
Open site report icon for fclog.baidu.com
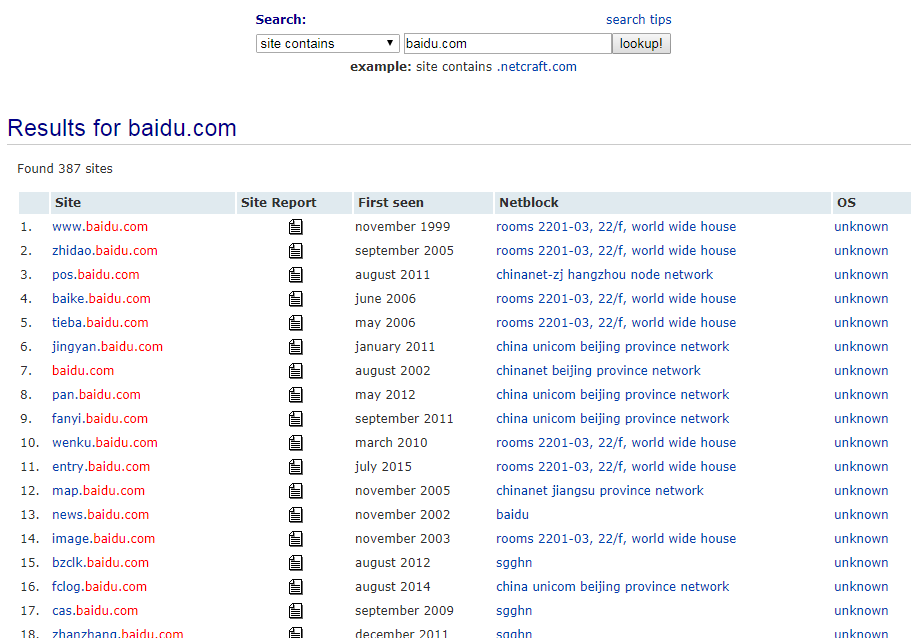pos(296,587)
